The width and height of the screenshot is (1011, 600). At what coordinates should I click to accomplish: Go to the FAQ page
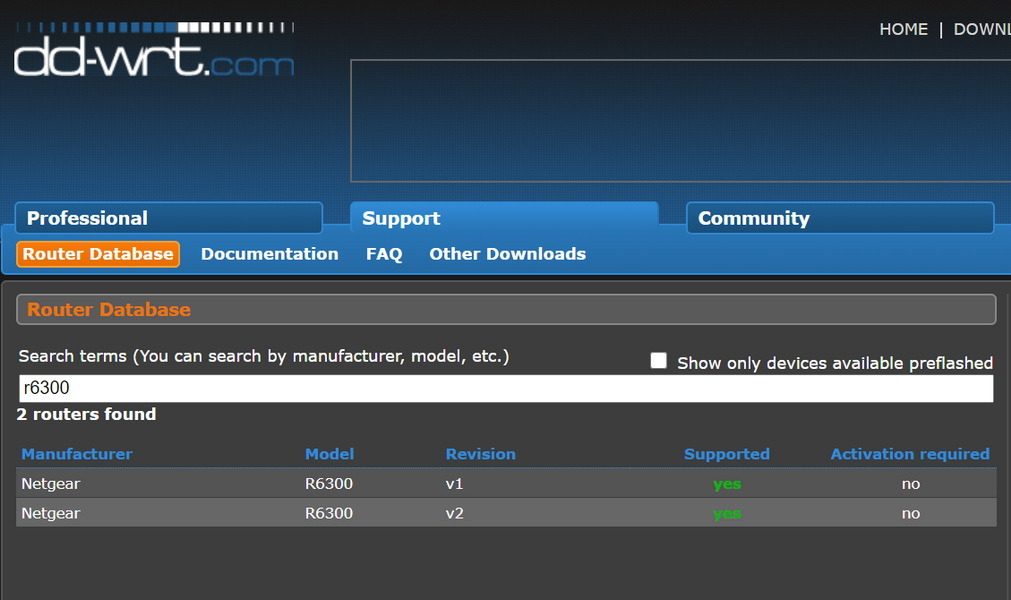pos(384,254)
